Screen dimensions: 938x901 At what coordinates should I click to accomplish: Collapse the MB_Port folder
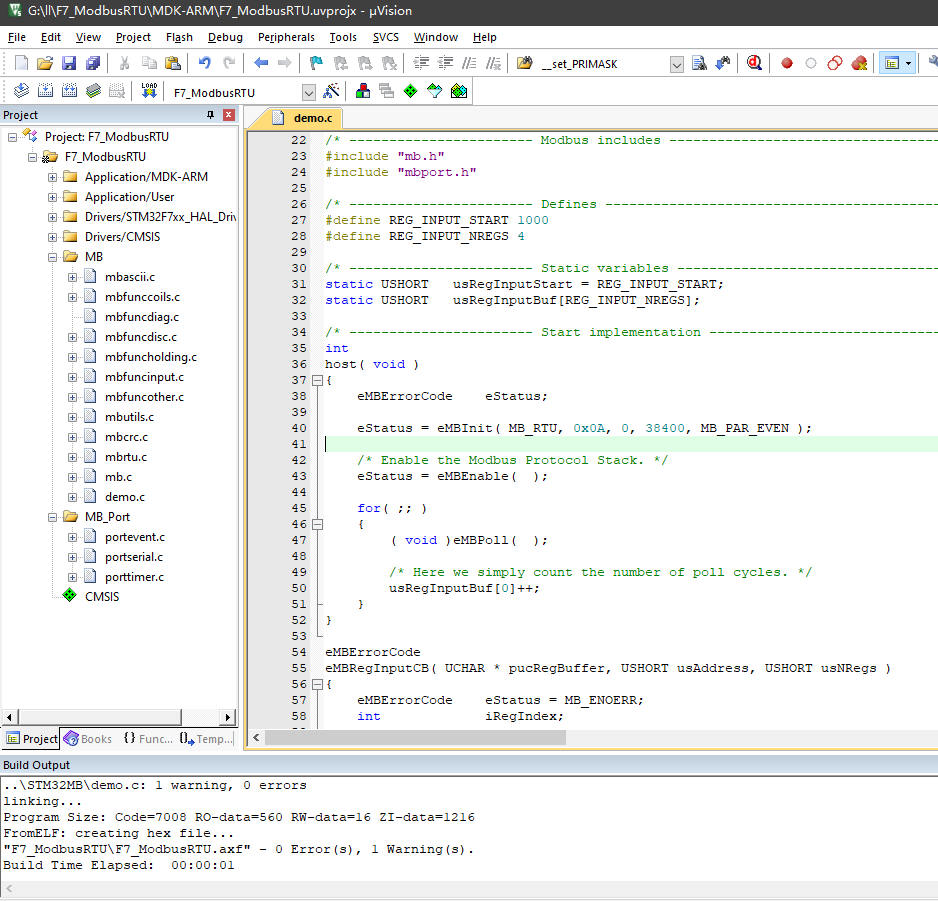tap(52, 517)
